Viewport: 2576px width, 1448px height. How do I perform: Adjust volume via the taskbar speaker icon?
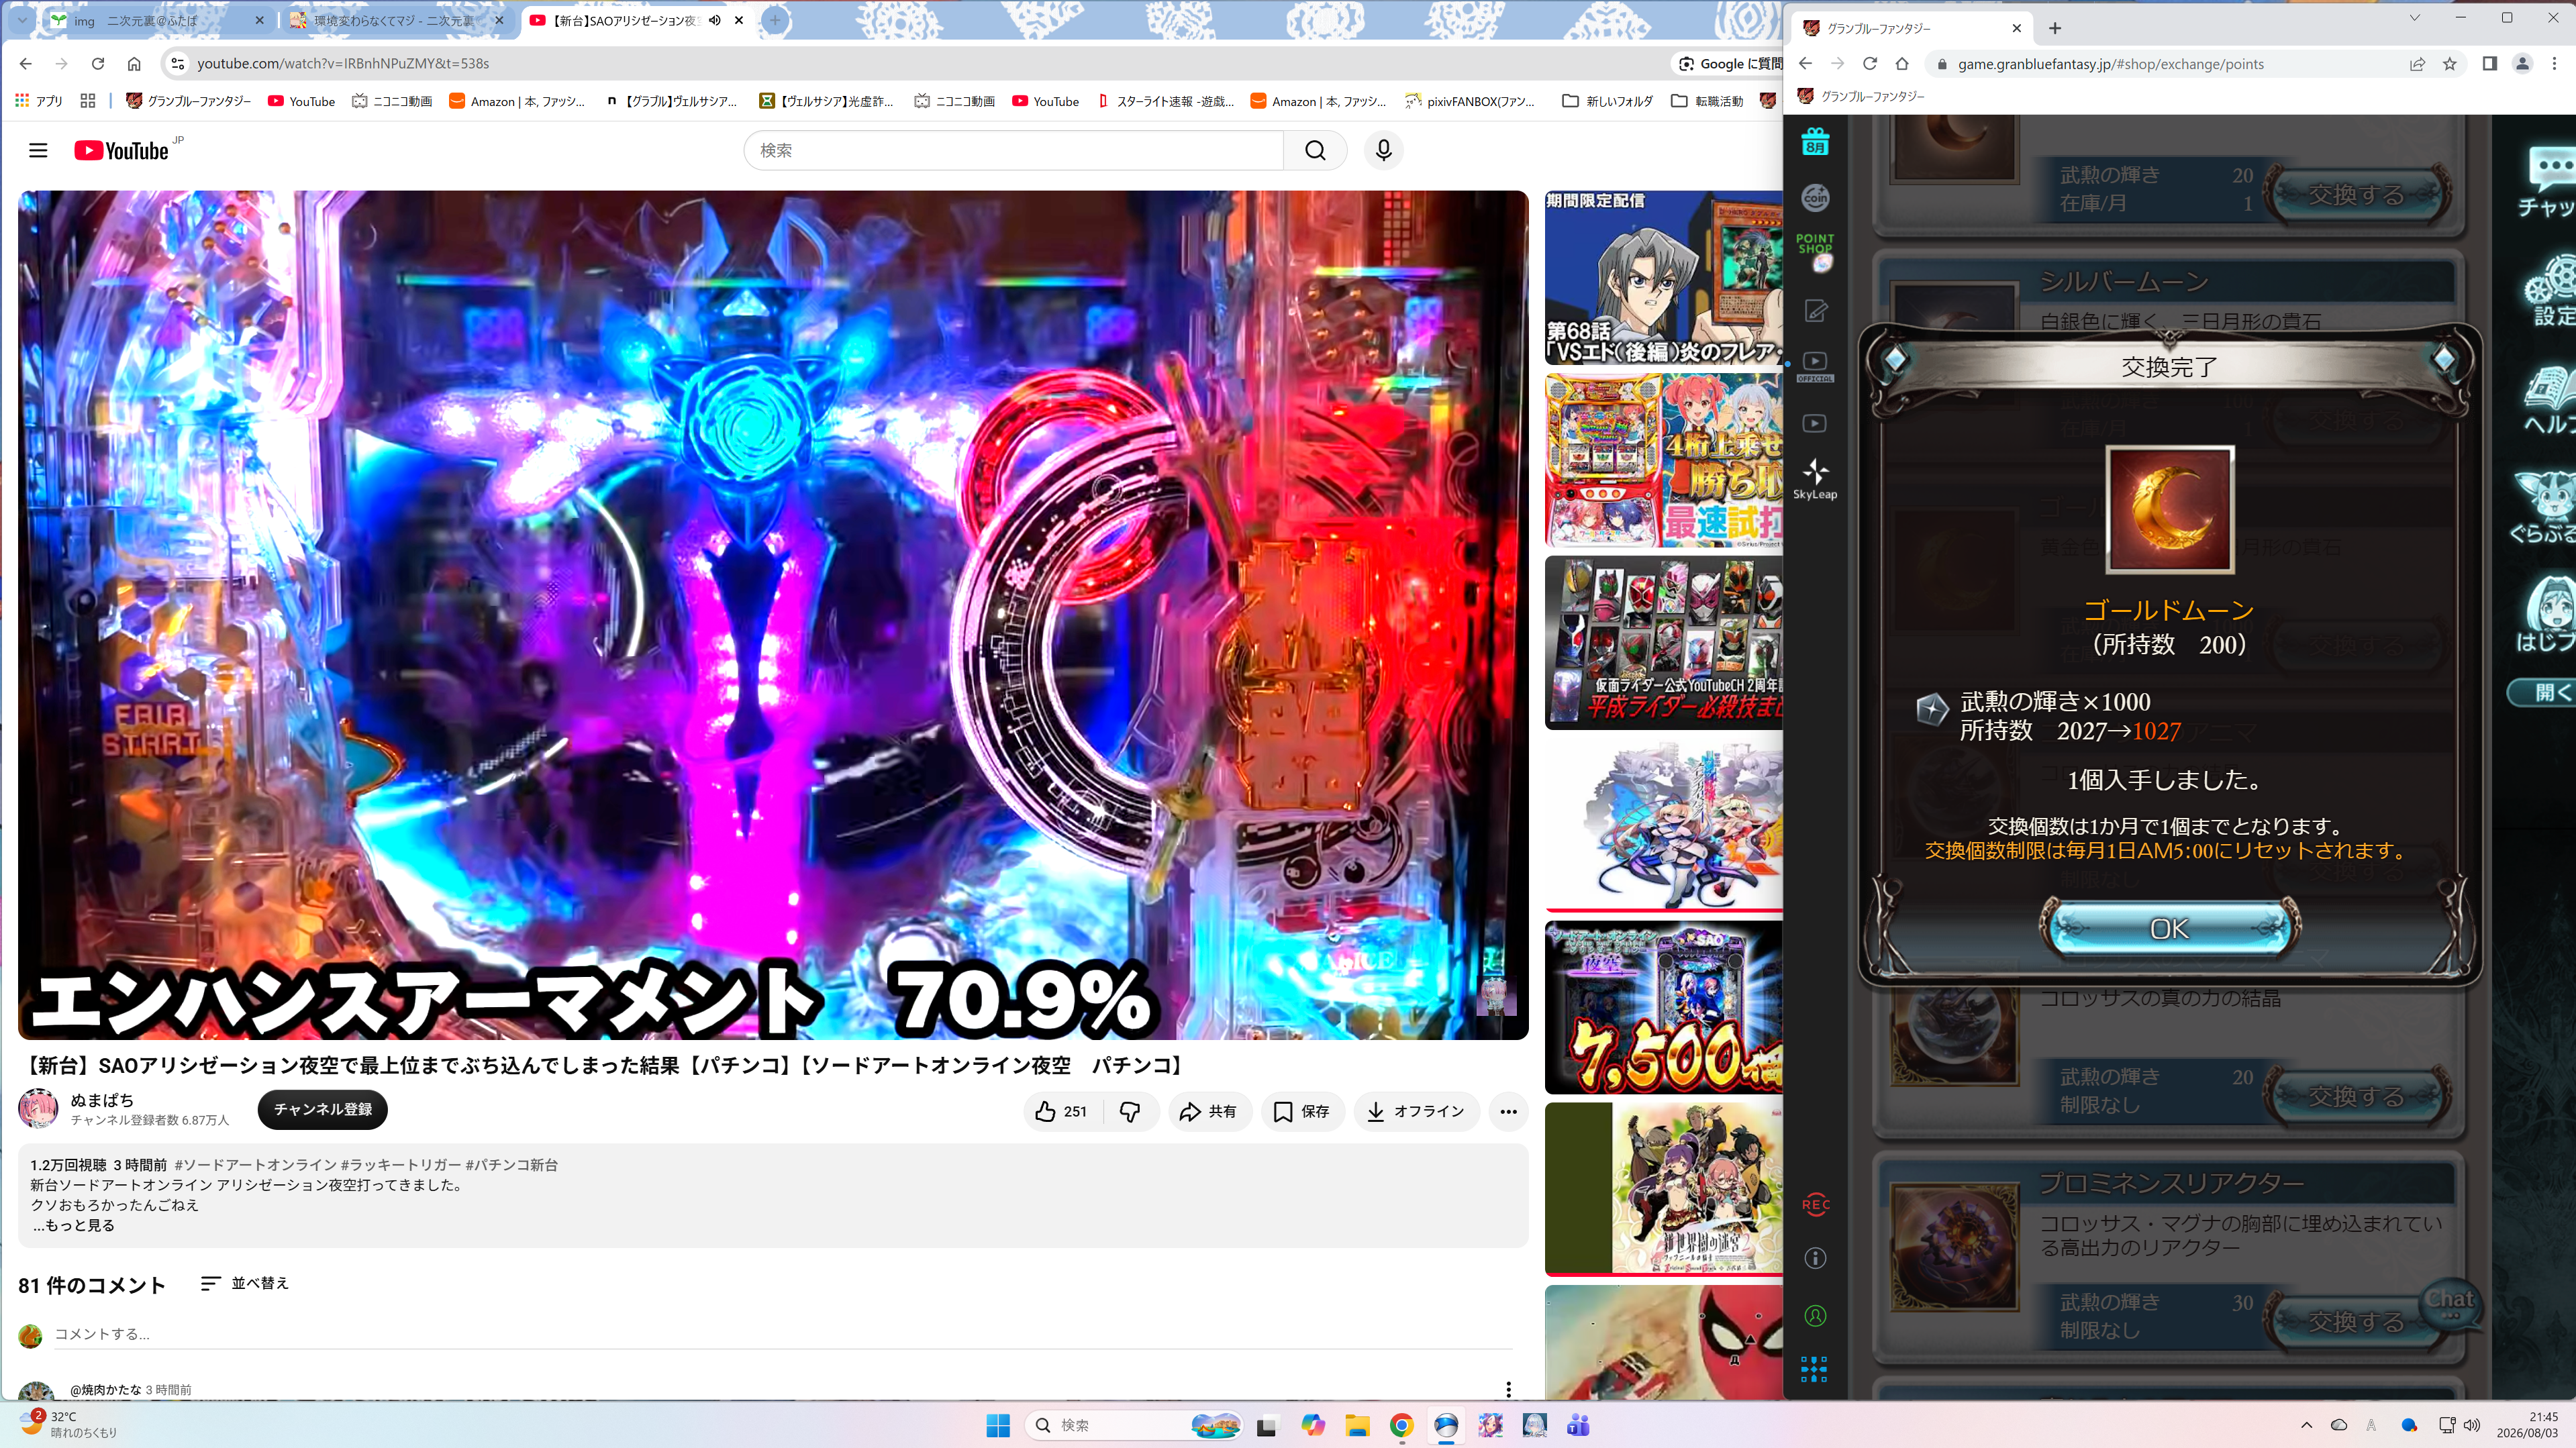point(2472,1425)
